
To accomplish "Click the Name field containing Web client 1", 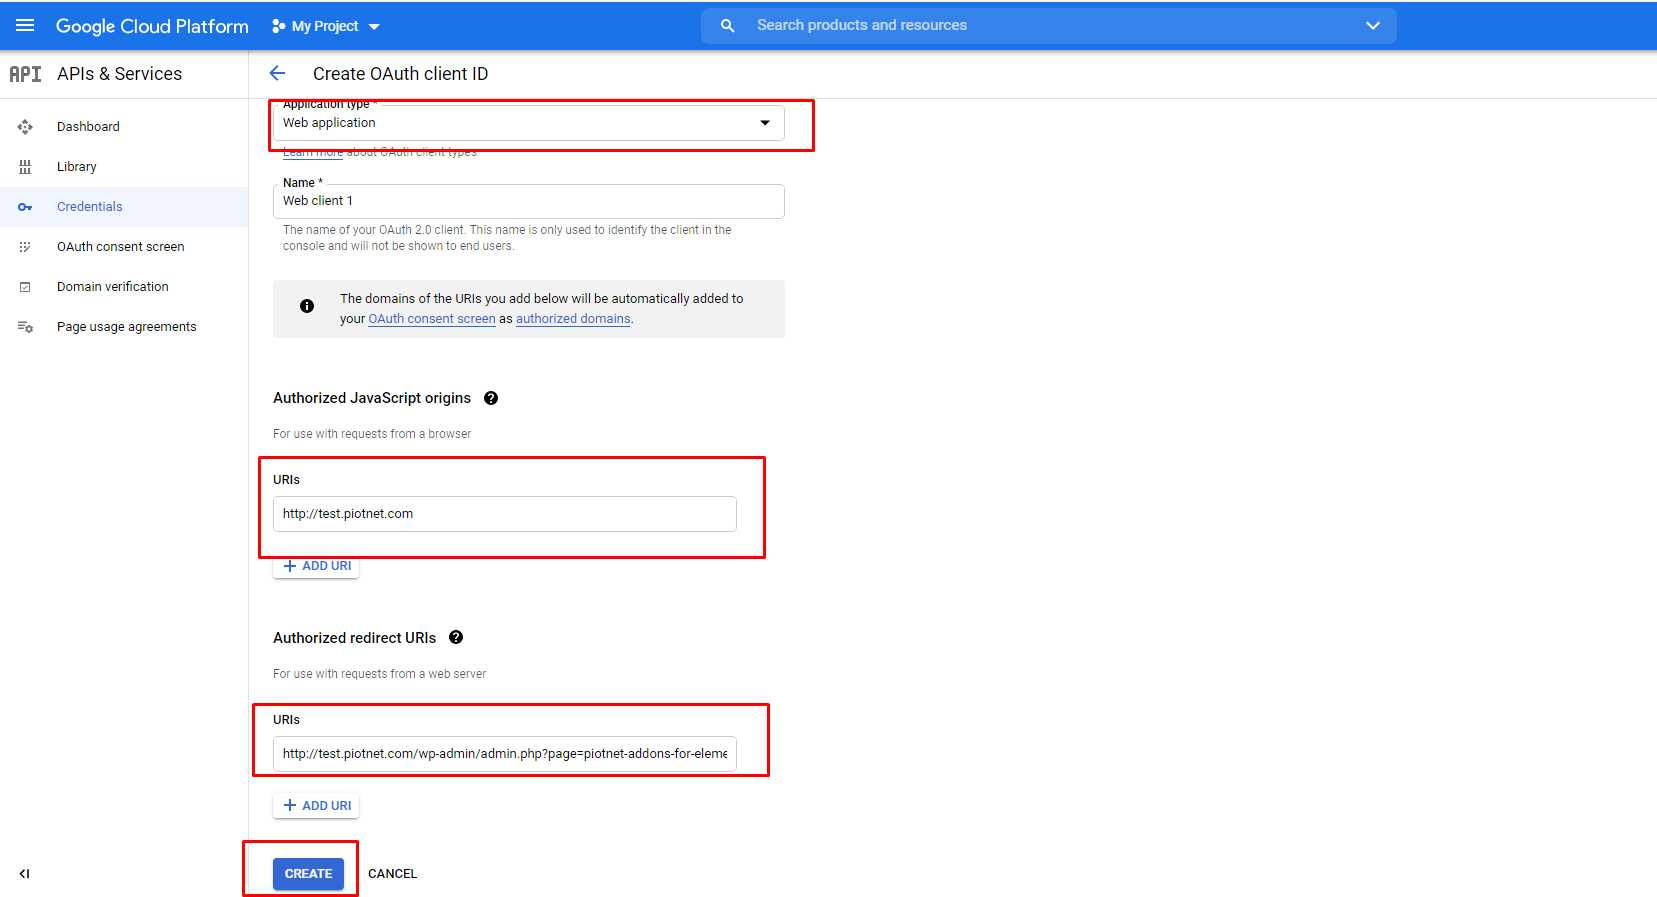I will (x=528, y=201).
